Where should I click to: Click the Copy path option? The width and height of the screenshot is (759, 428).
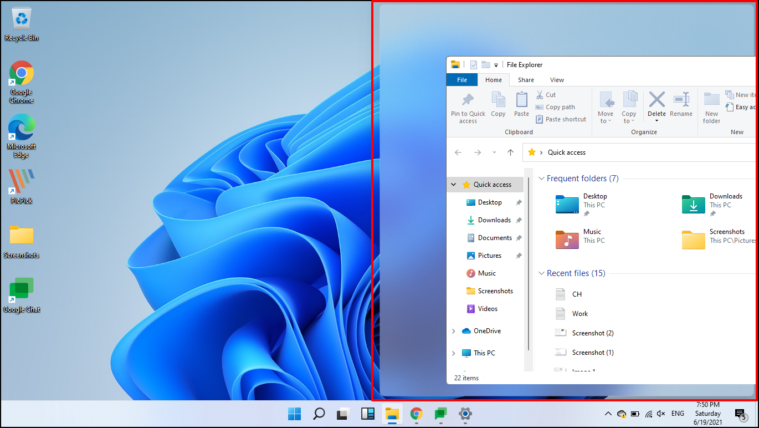coord(555,107)
